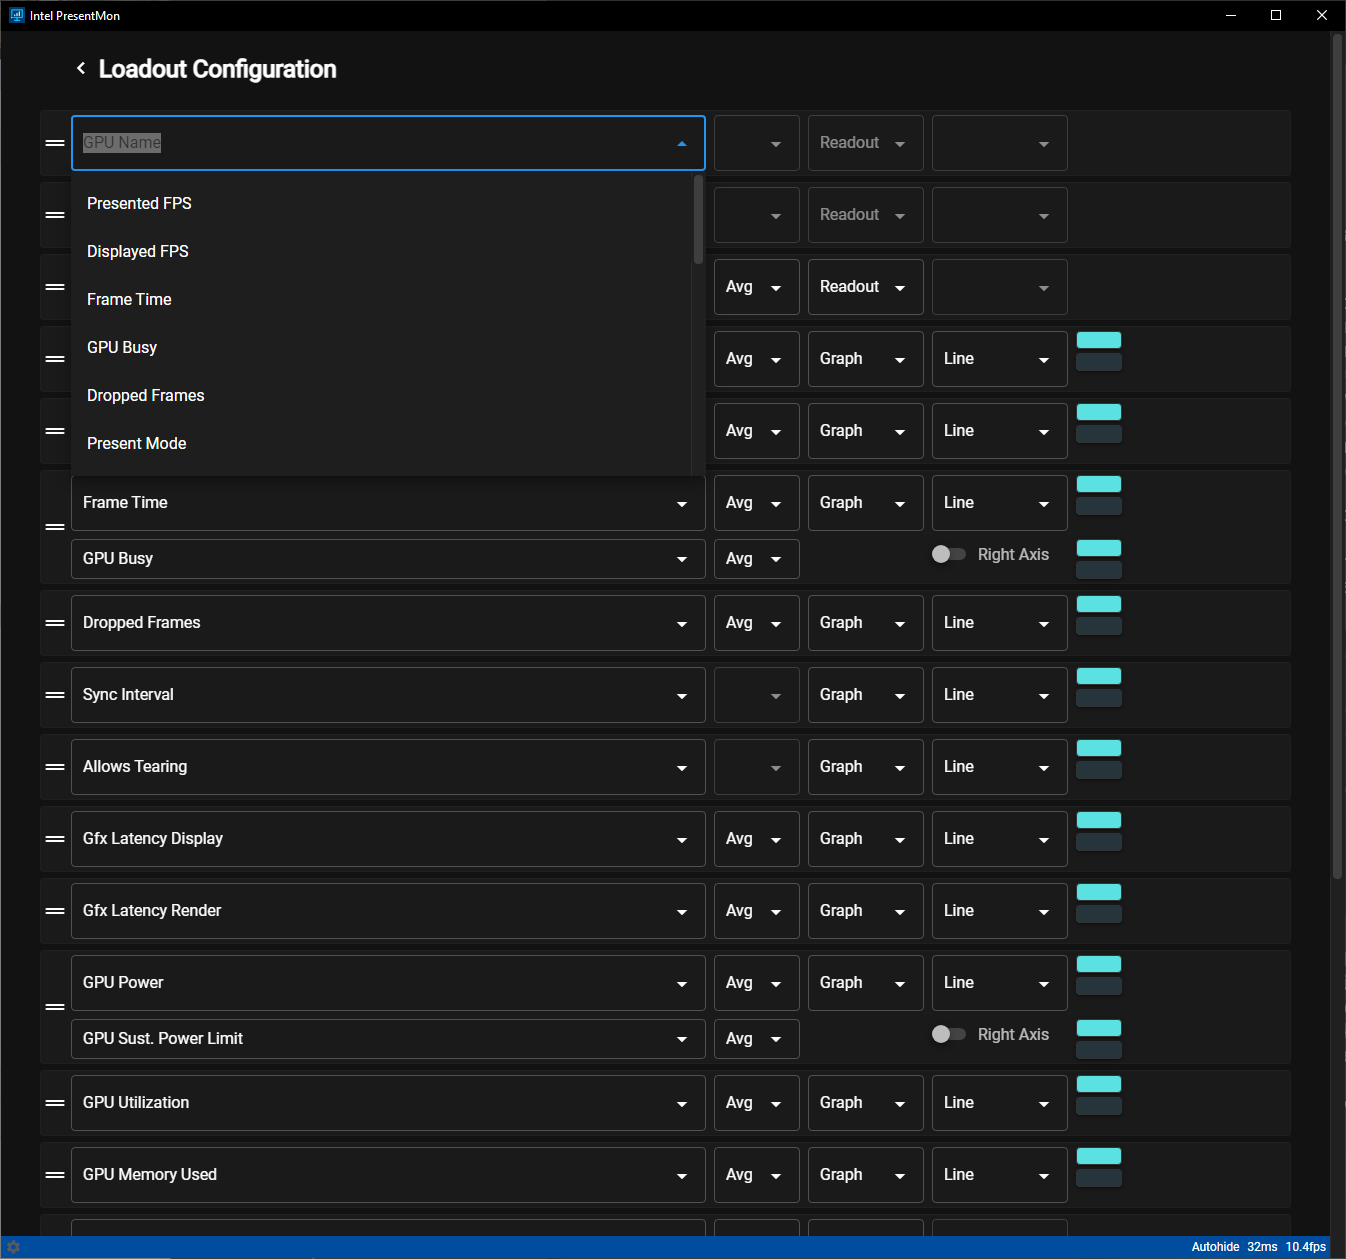Image resolution: width=1346 pixels, height=1259 pixels.
Task: Click the drag handle of Sync Interval row
Action: [x=55, y=695]
